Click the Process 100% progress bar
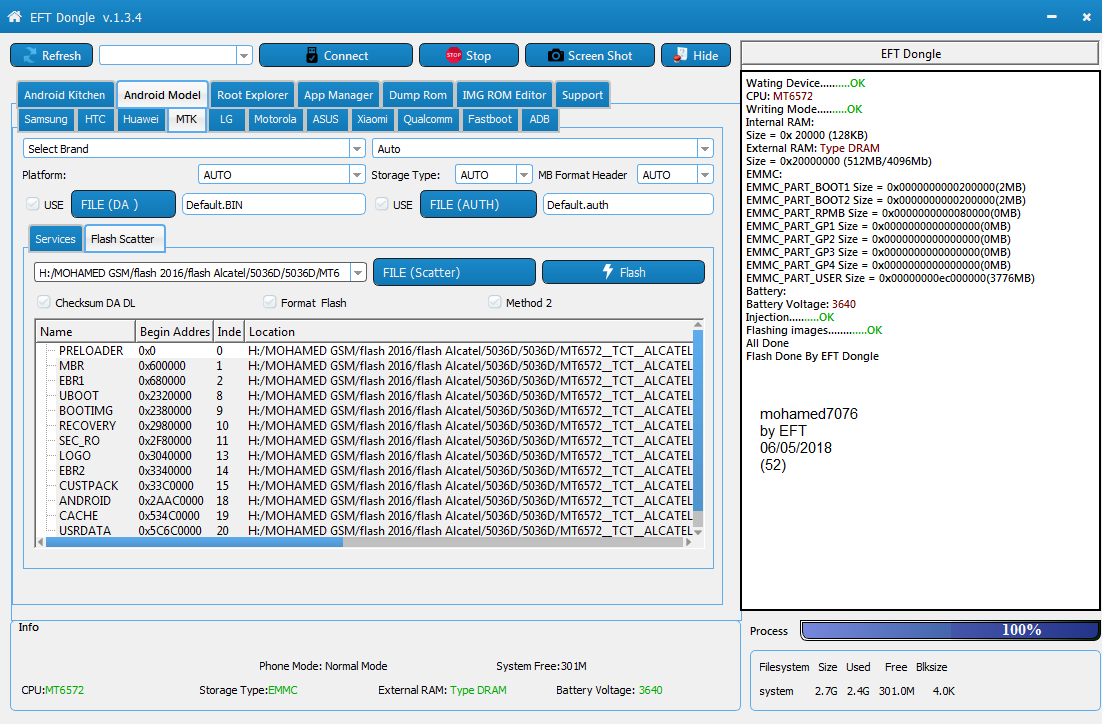Viewport: 1102px width, 724px height. click(949, 630)
